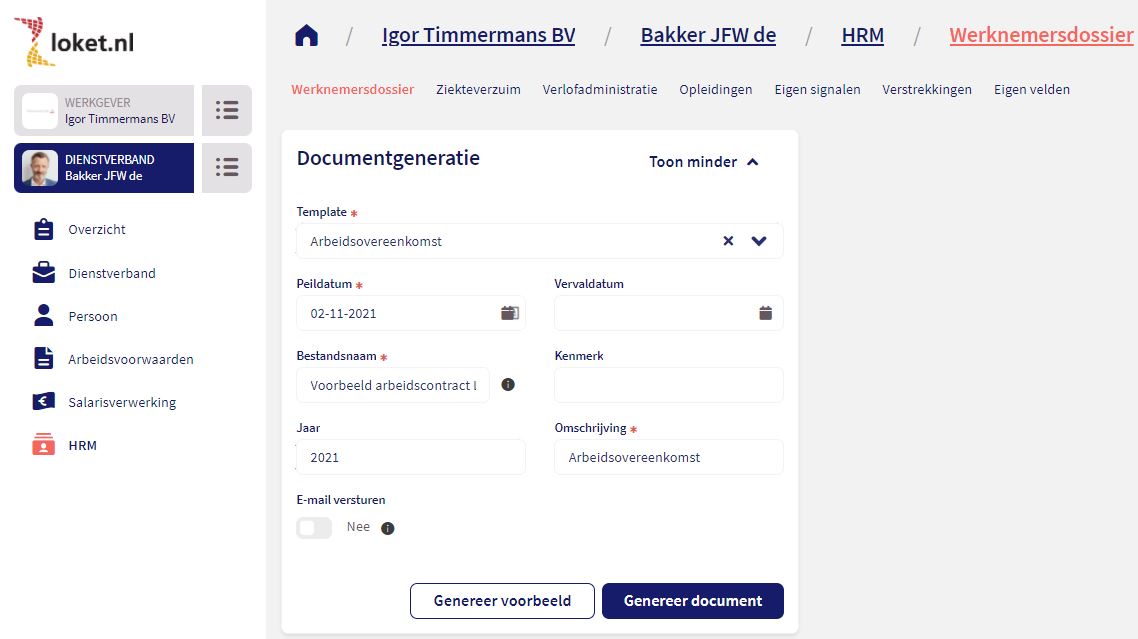Click the Genereer voorbeeld button

pos(502,601)
